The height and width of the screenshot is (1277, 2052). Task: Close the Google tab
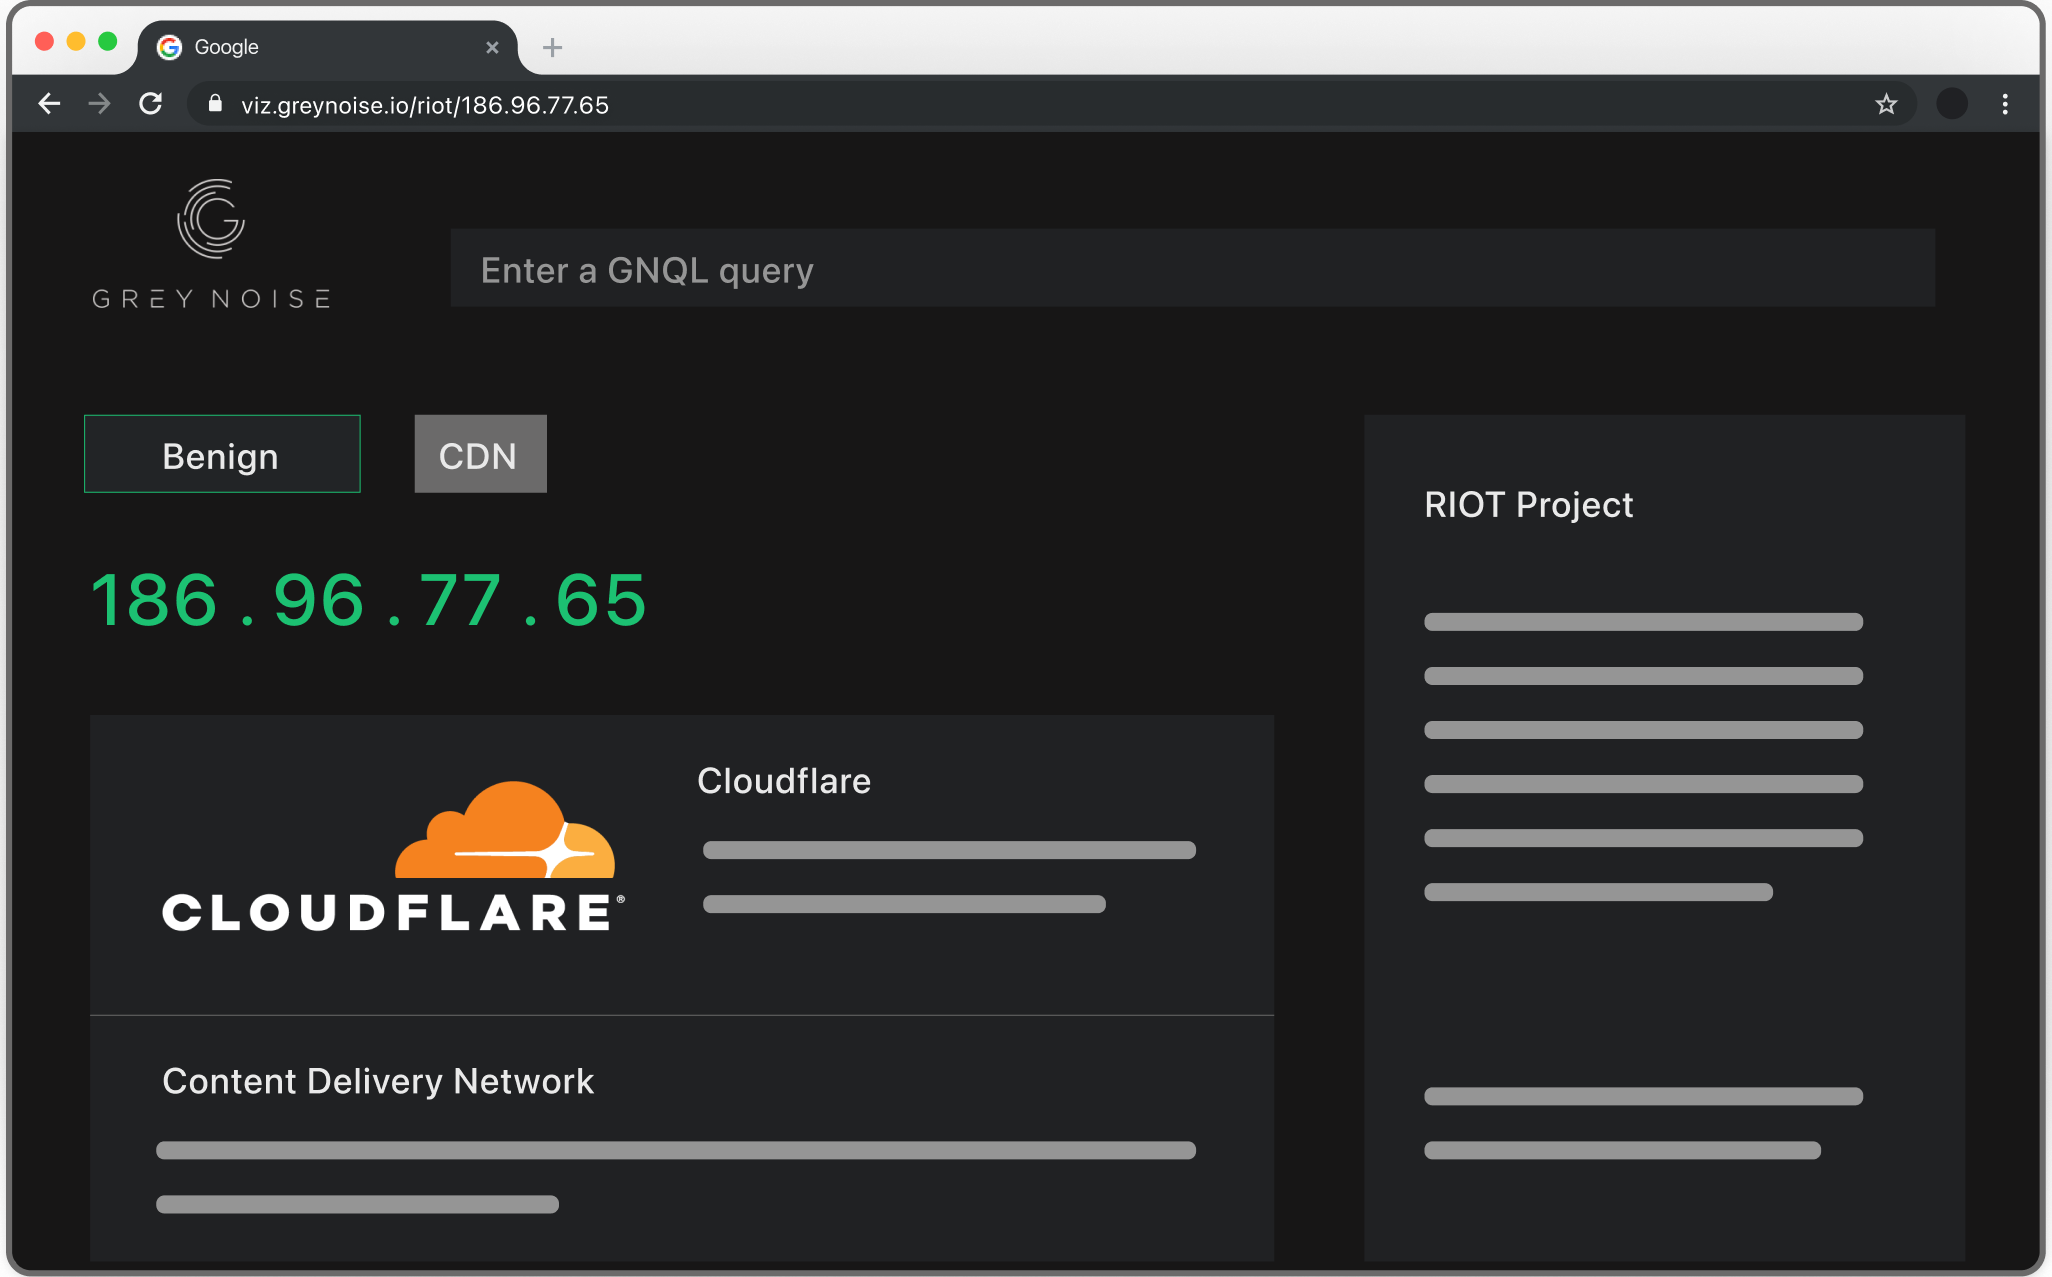tap(492, 47)
